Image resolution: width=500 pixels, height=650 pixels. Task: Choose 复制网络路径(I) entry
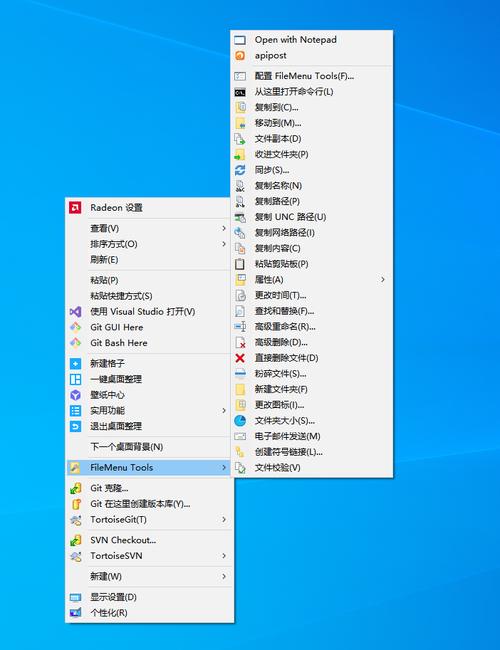click(x=311, y=233)
